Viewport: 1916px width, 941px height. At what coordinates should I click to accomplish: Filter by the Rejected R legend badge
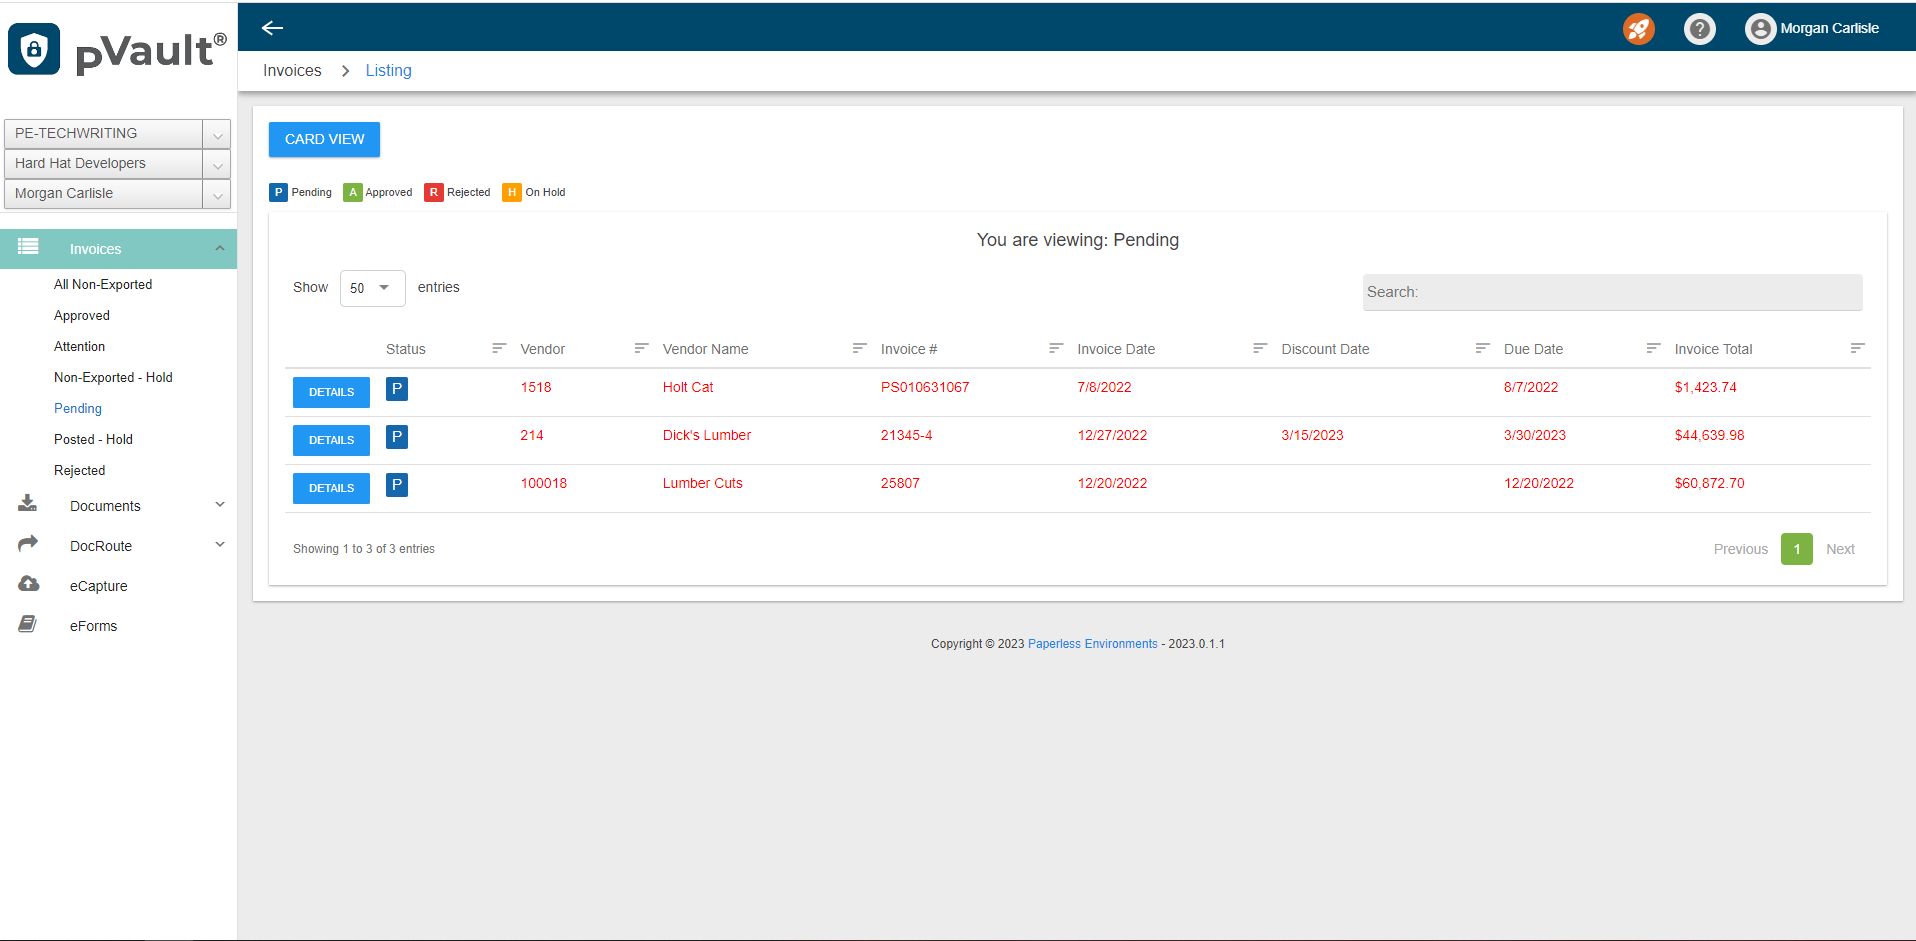(x=434, y=192)
